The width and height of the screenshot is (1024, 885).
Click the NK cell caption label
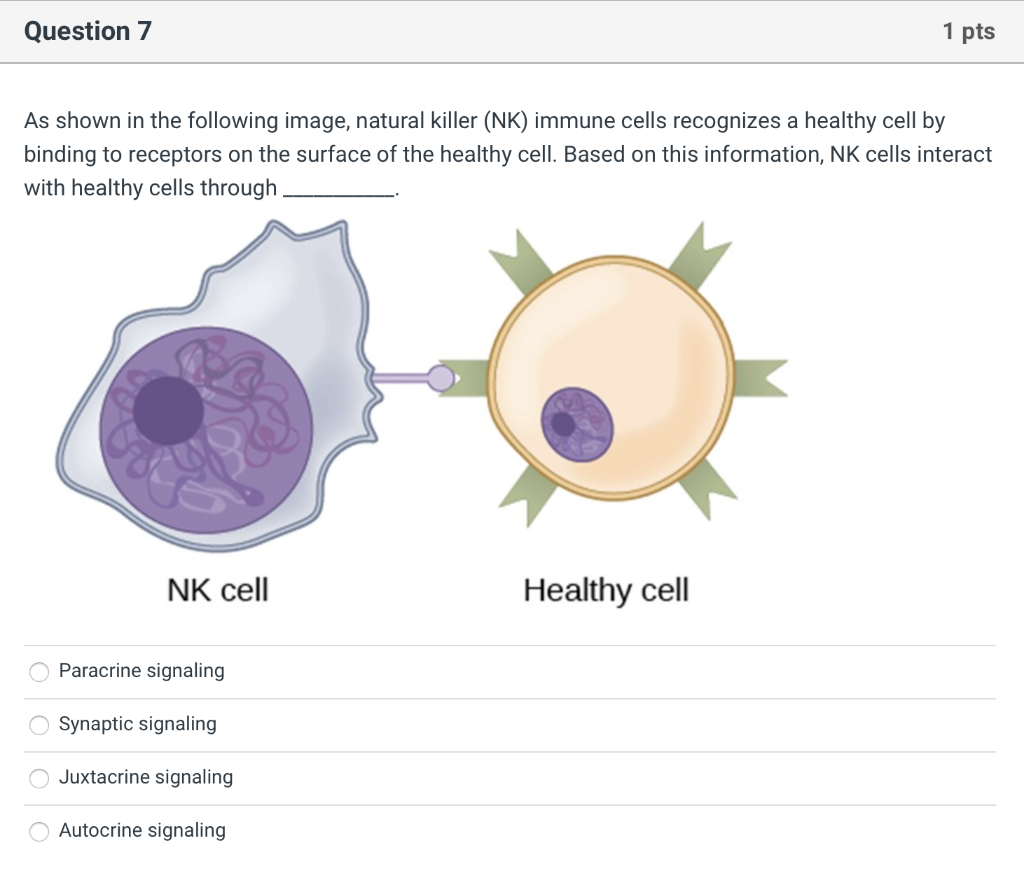tap(217, 590)
